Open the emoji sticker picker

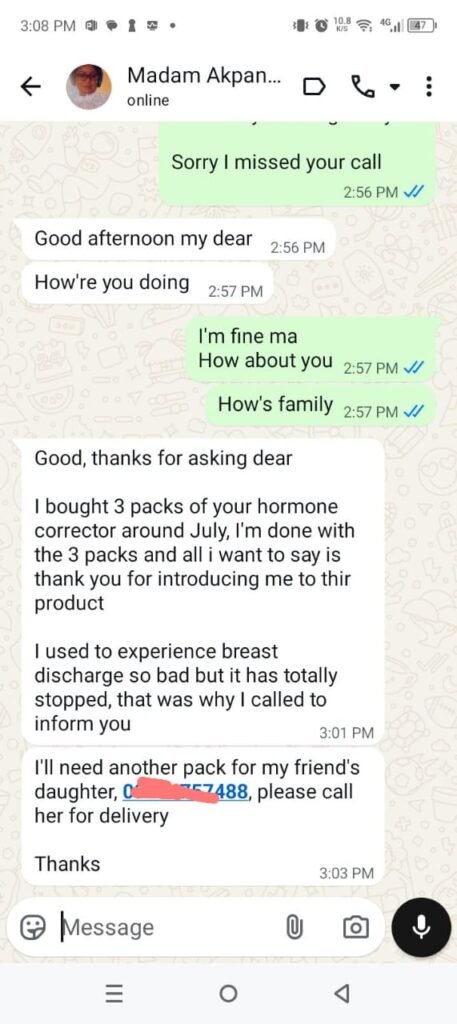[x=32, y=927]
